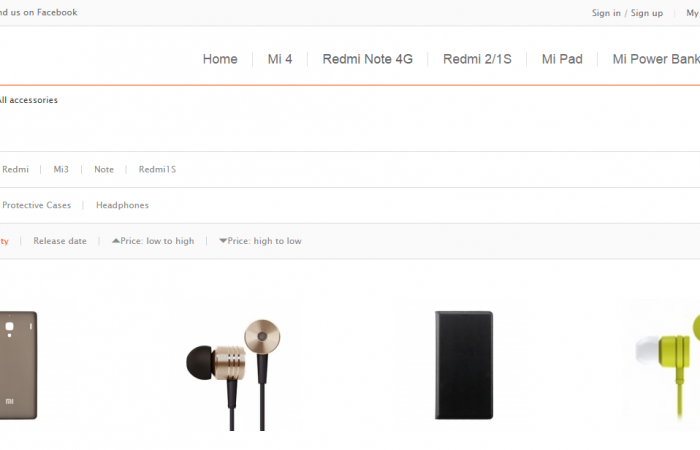Sort products by Release date
Viewport: 700px width, 450px height.
coord(60,241)
